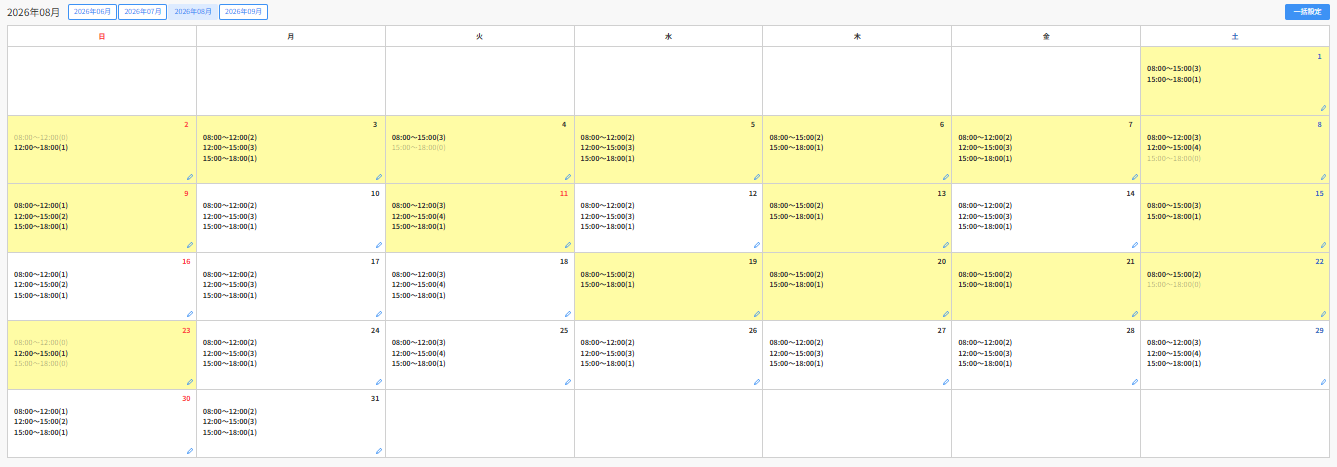Click the edit pencil icon on August 31
This screenshot has width=1337, height=467.
point(379,451)
